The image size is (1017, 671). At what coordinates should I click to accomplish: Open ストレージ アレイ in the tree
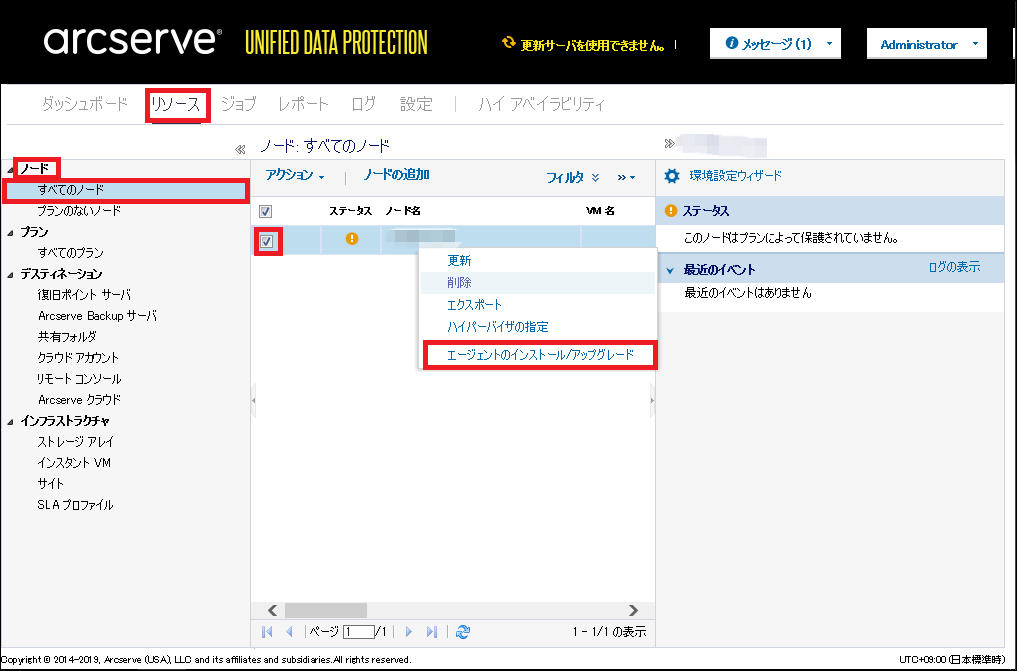click(x=75, y=442)
